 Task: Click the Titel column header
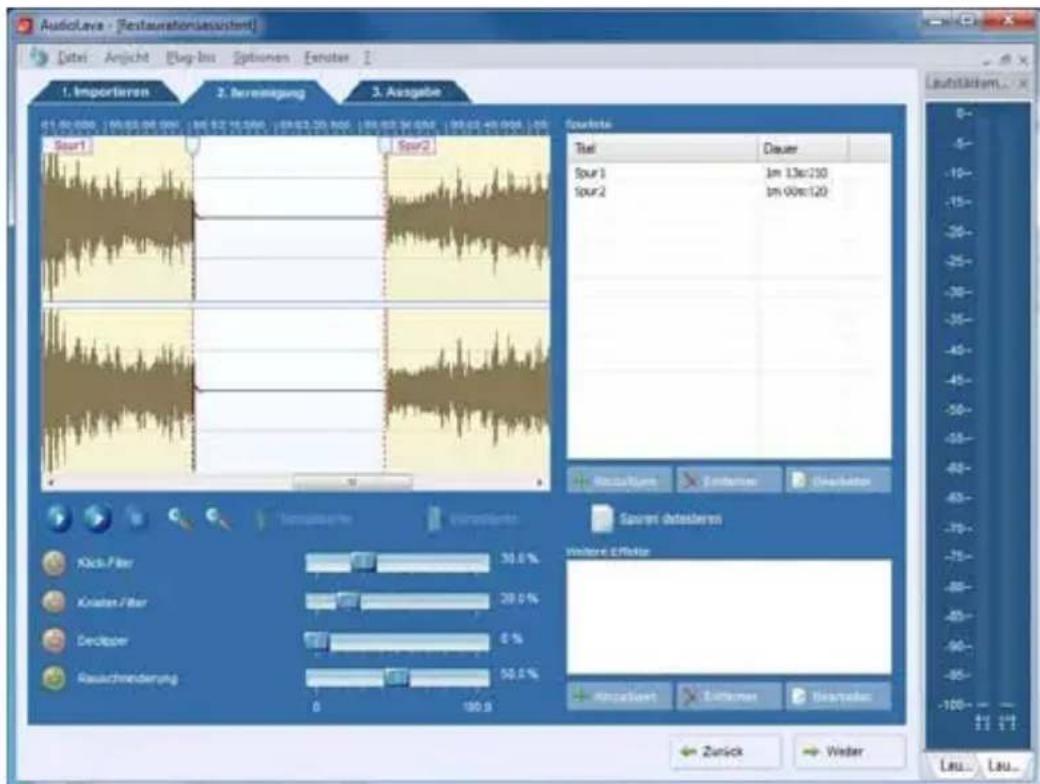coord(663,149)
